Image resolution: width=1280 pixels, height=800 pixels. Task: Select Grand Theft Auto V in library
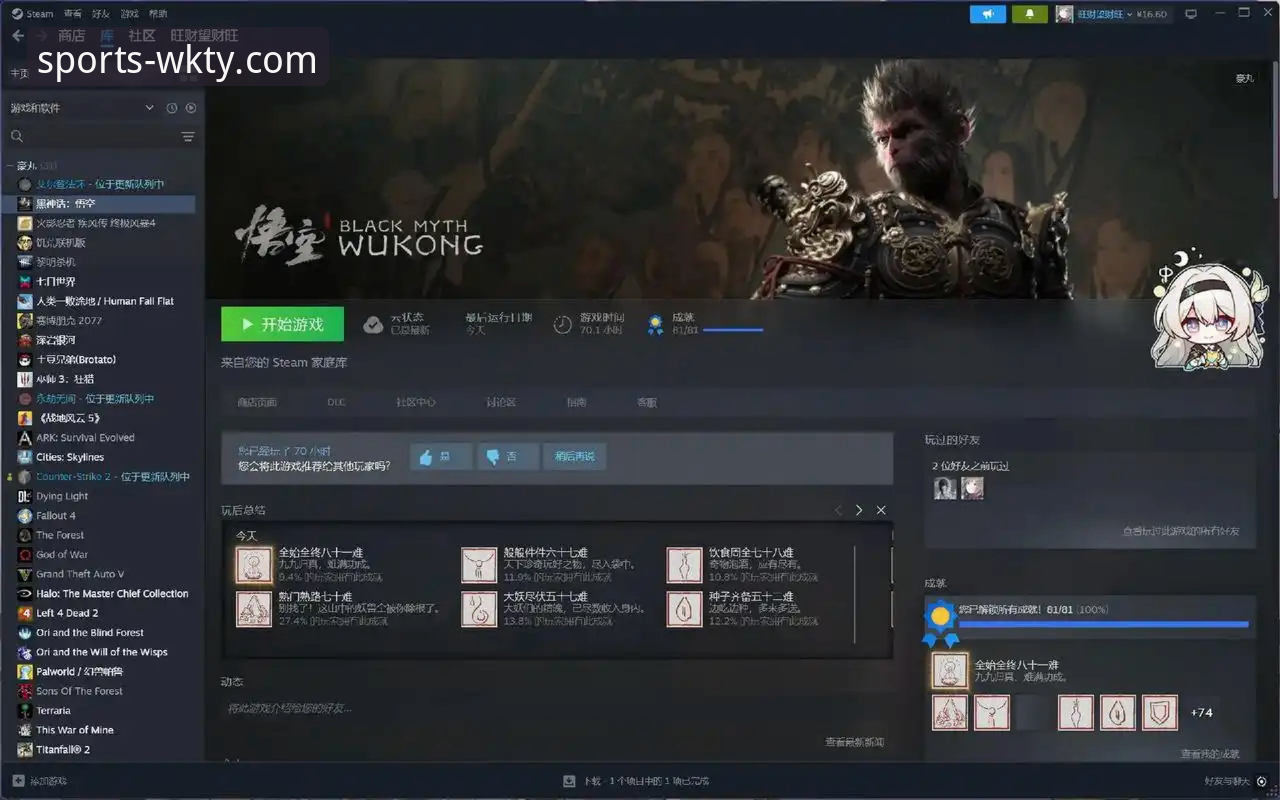[x=80, y=574]
